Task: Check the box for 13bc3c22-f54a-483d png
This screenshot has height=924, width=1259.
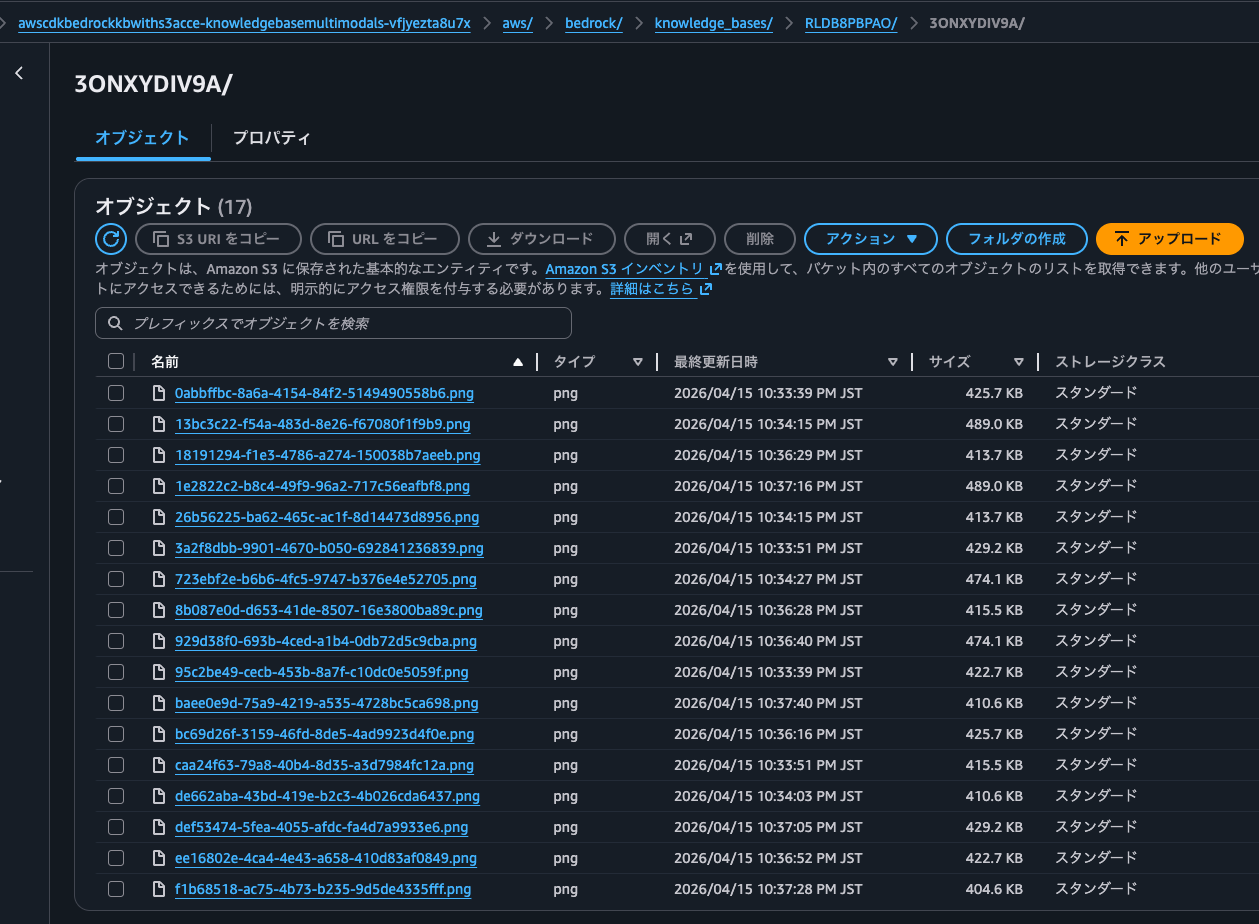Action: coord(116,424)
